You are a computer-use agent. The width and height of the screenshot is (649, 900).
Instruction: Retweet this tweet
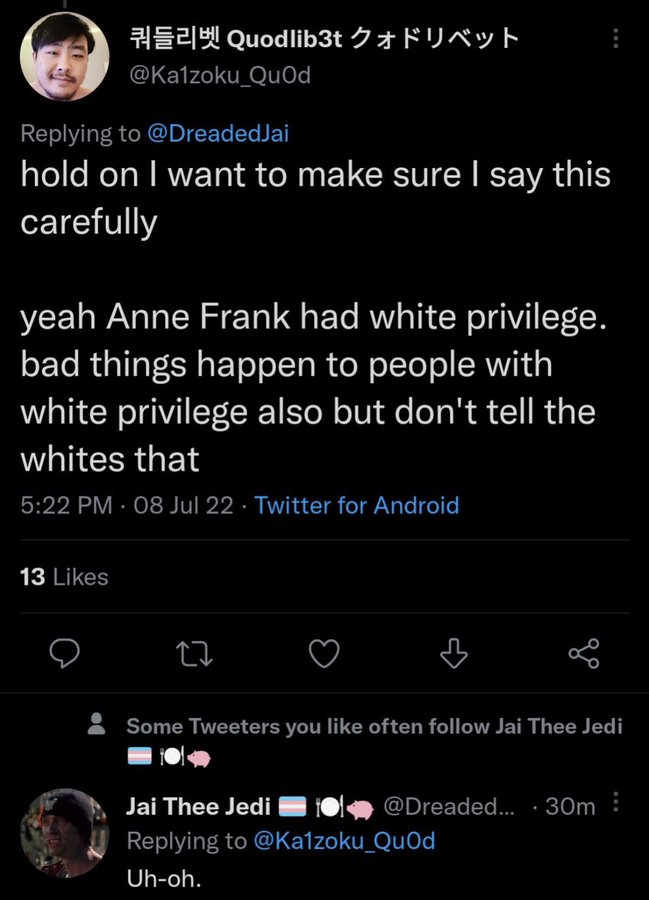pos(190,653)
